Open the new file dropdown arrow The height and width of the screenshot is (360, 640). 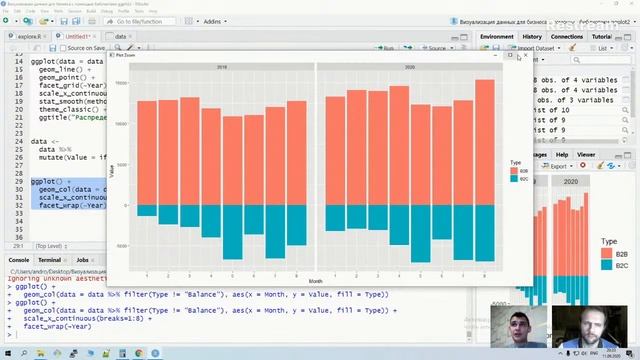[16, 21]
